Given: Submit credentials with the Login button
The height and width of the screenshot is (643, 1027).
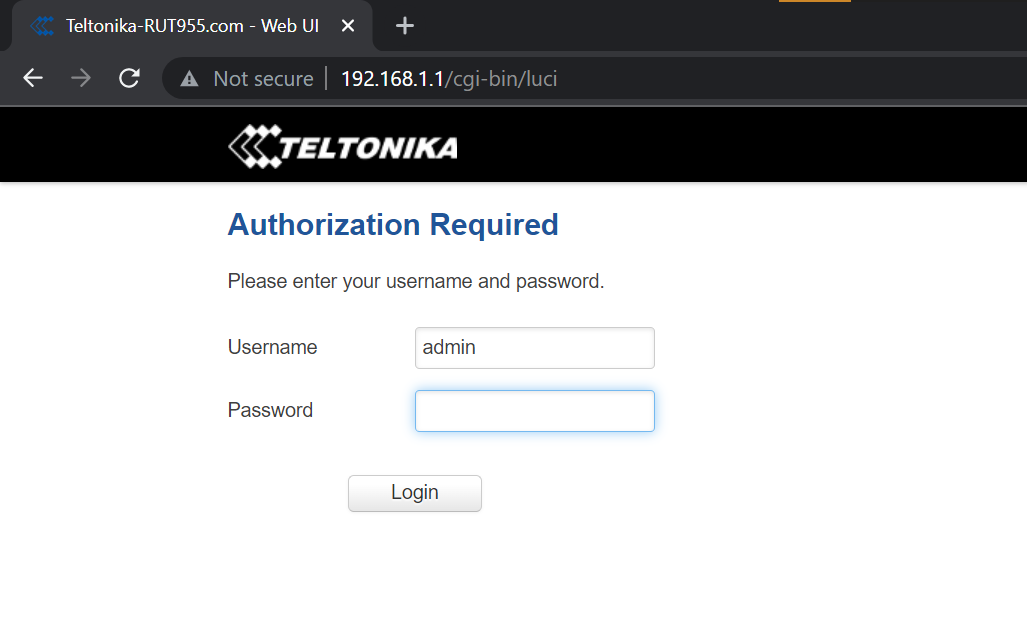Looking at the screenshot, I should click(415, 493).
